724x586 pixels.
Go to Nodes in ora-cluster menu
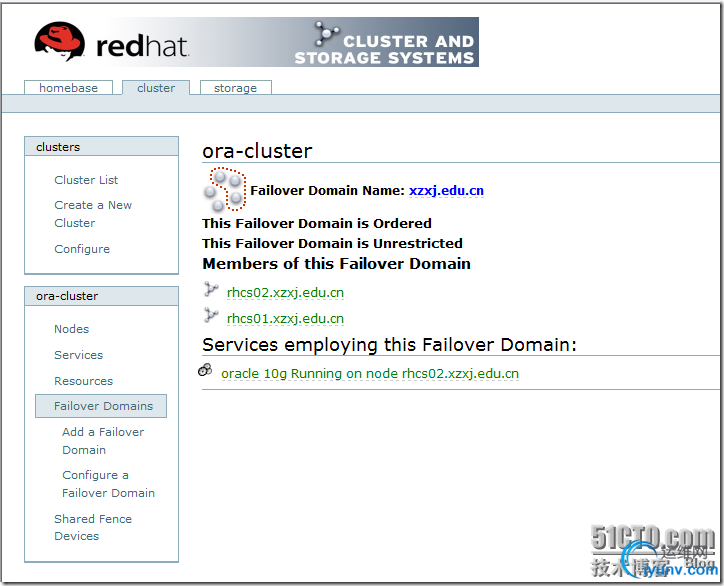coord(72,329)
